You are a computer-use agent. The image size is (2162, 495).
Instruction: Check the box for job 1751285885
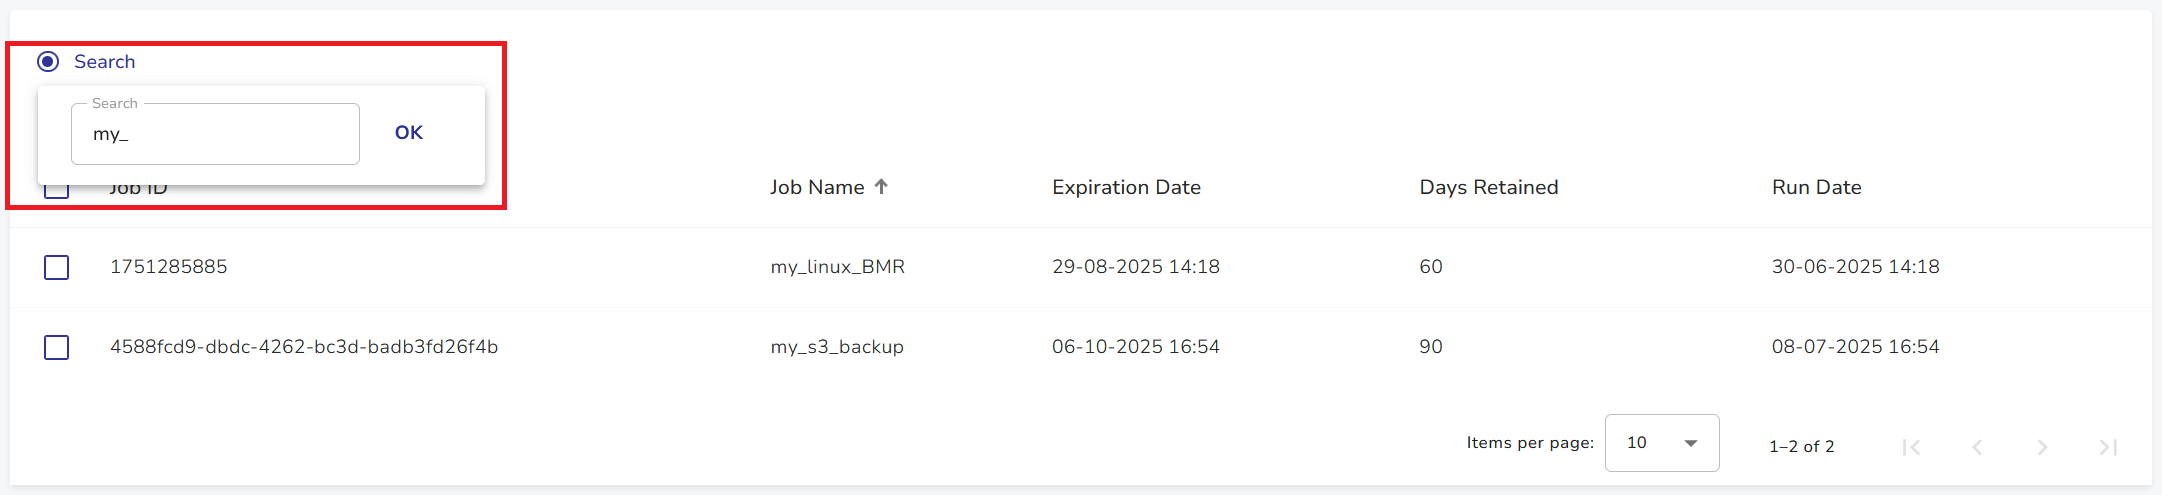pyautogui.click(x=57, y=267)
